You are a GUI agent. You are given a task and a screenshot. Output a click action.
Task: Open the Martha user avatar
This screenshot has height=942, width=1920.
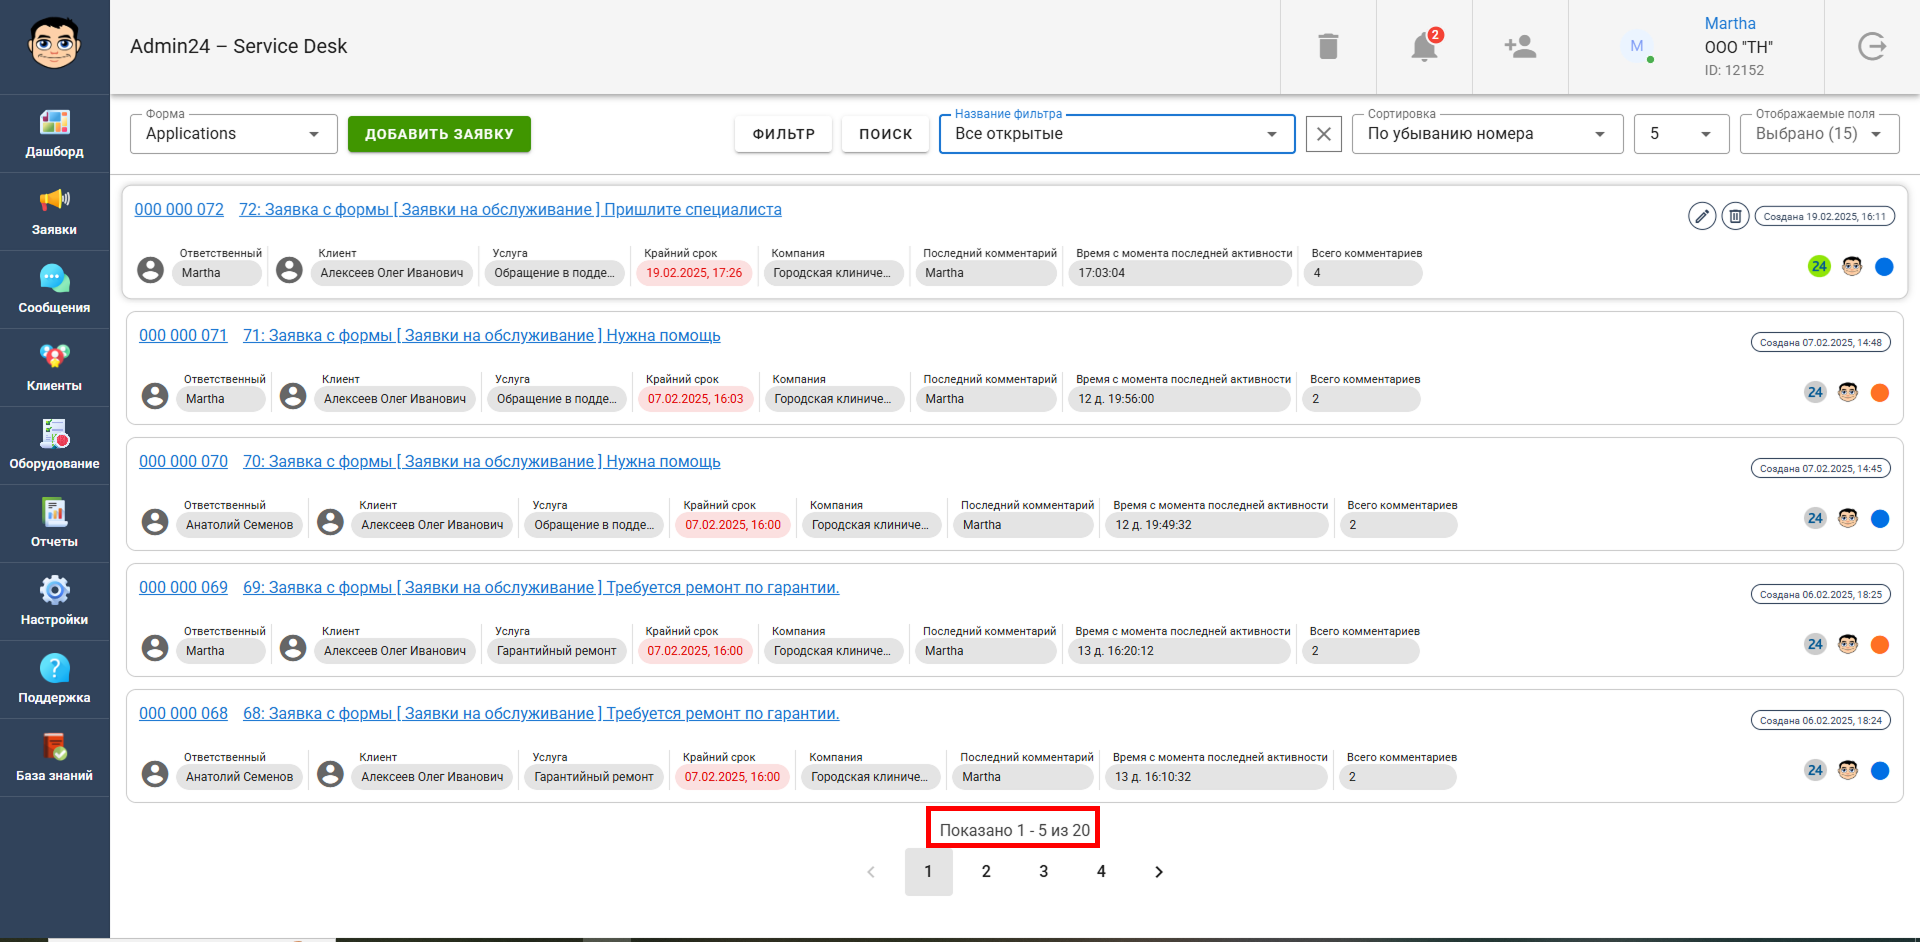click(1637, 46)
